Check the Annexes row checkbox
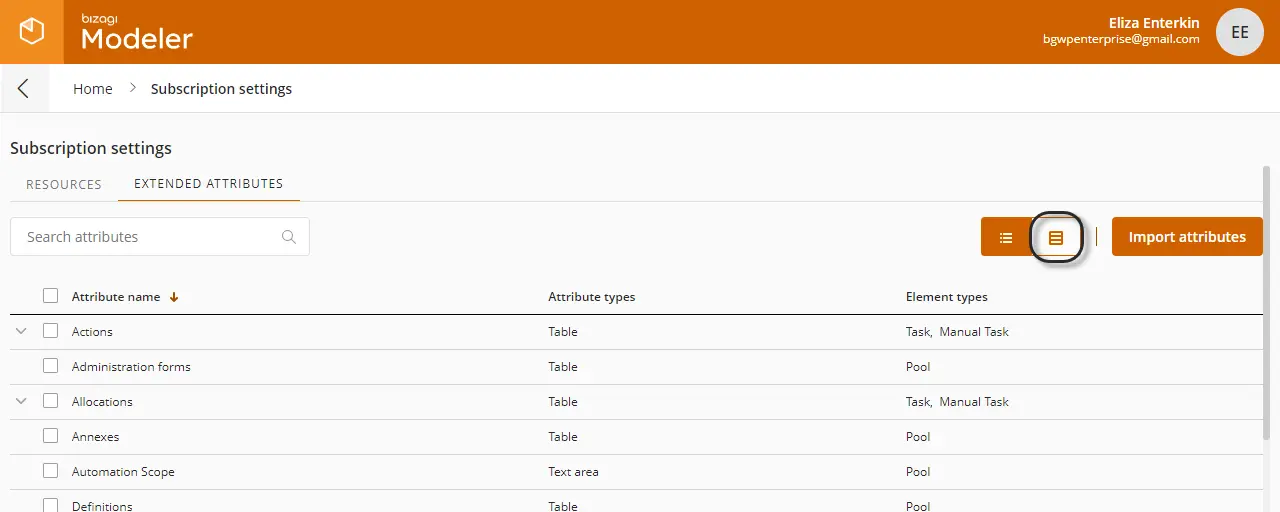 coord(51,436)
